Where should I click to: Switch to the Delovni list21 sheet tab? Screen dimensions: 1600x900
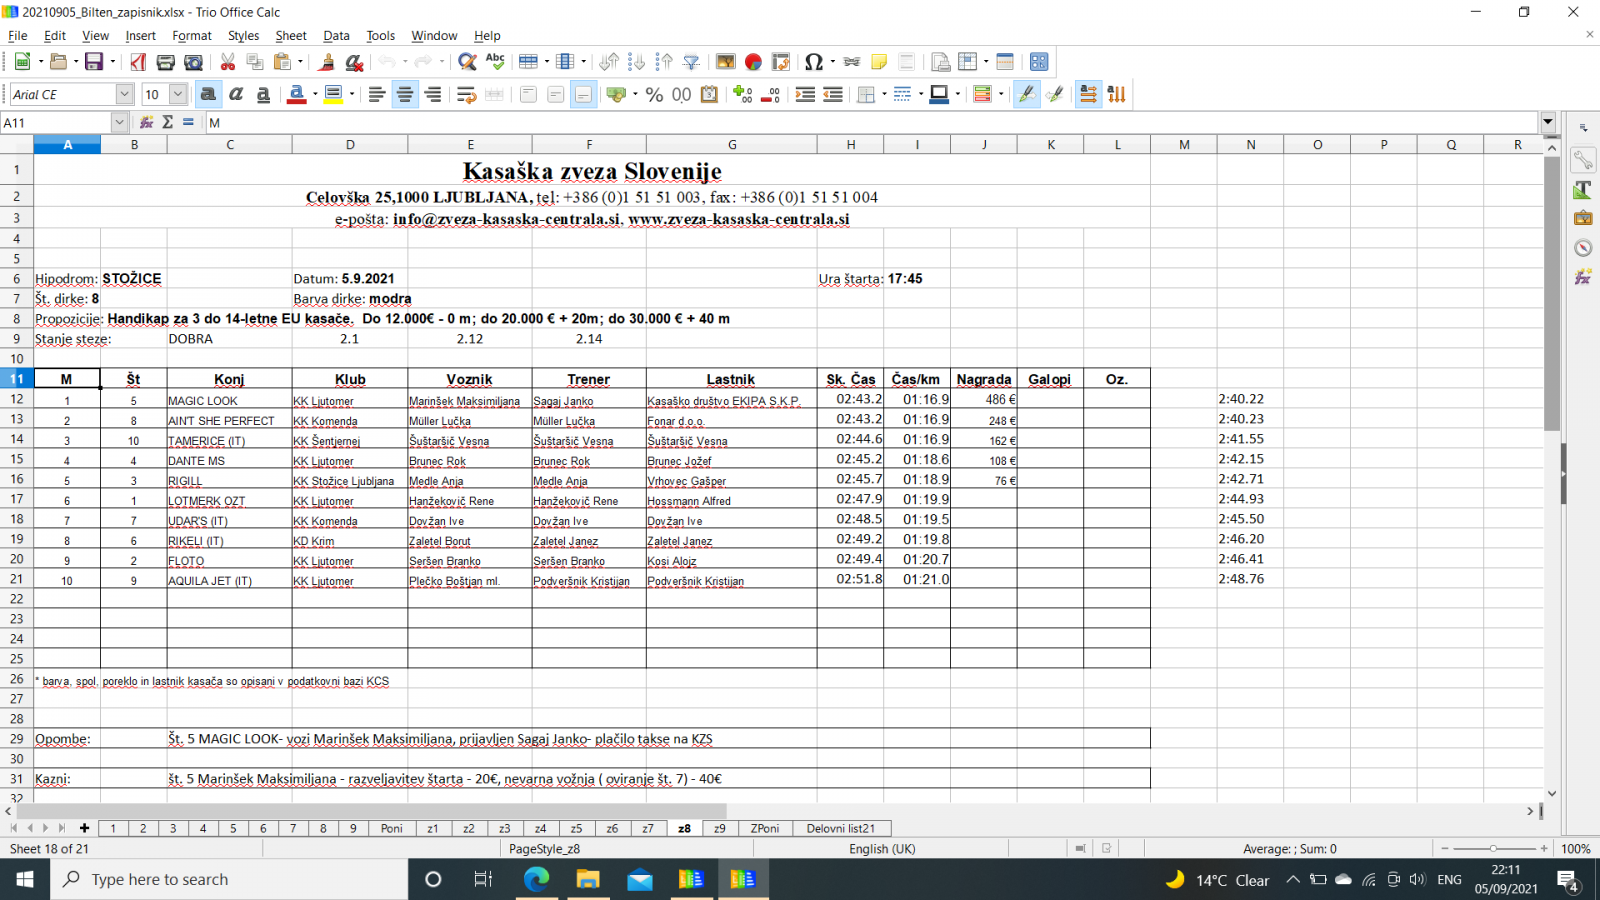[840, 828]
